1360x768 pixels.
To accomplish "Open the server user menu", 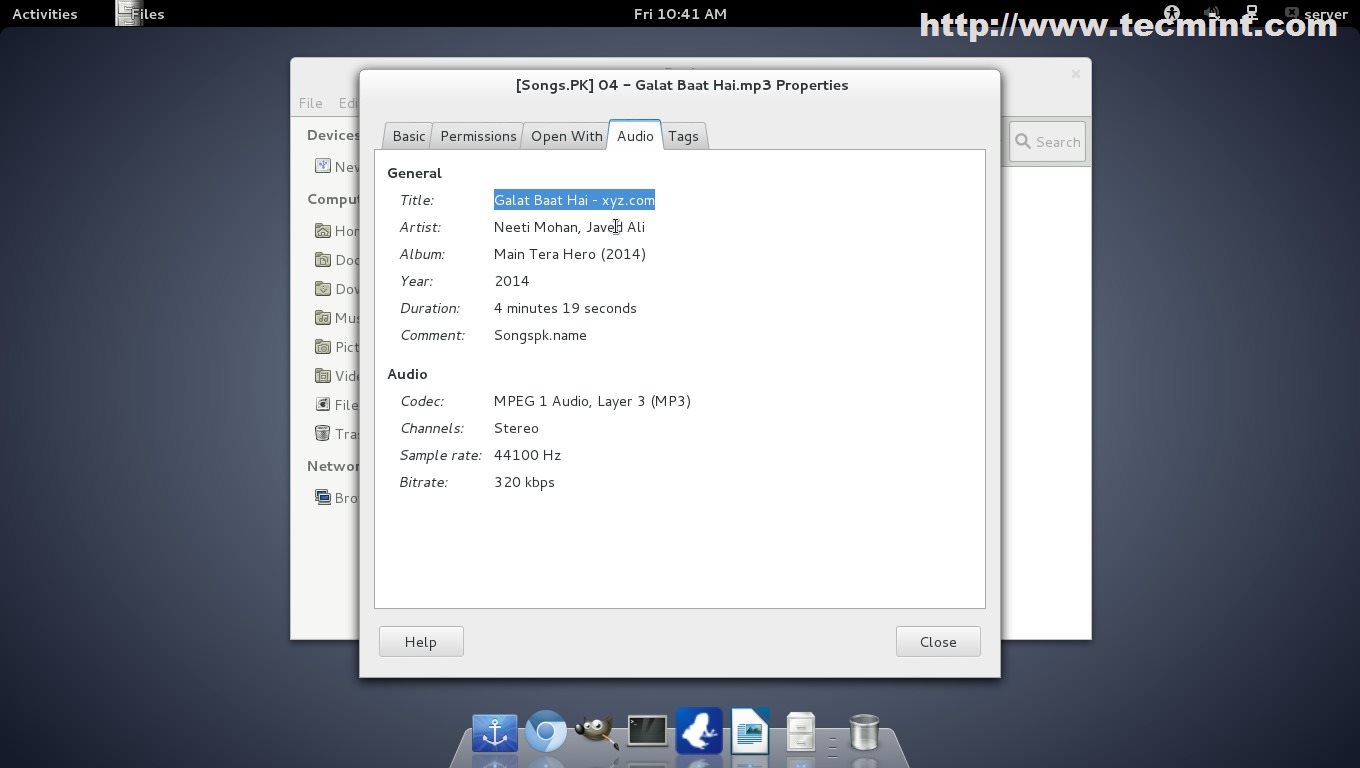I will [x=1325, y=14].
